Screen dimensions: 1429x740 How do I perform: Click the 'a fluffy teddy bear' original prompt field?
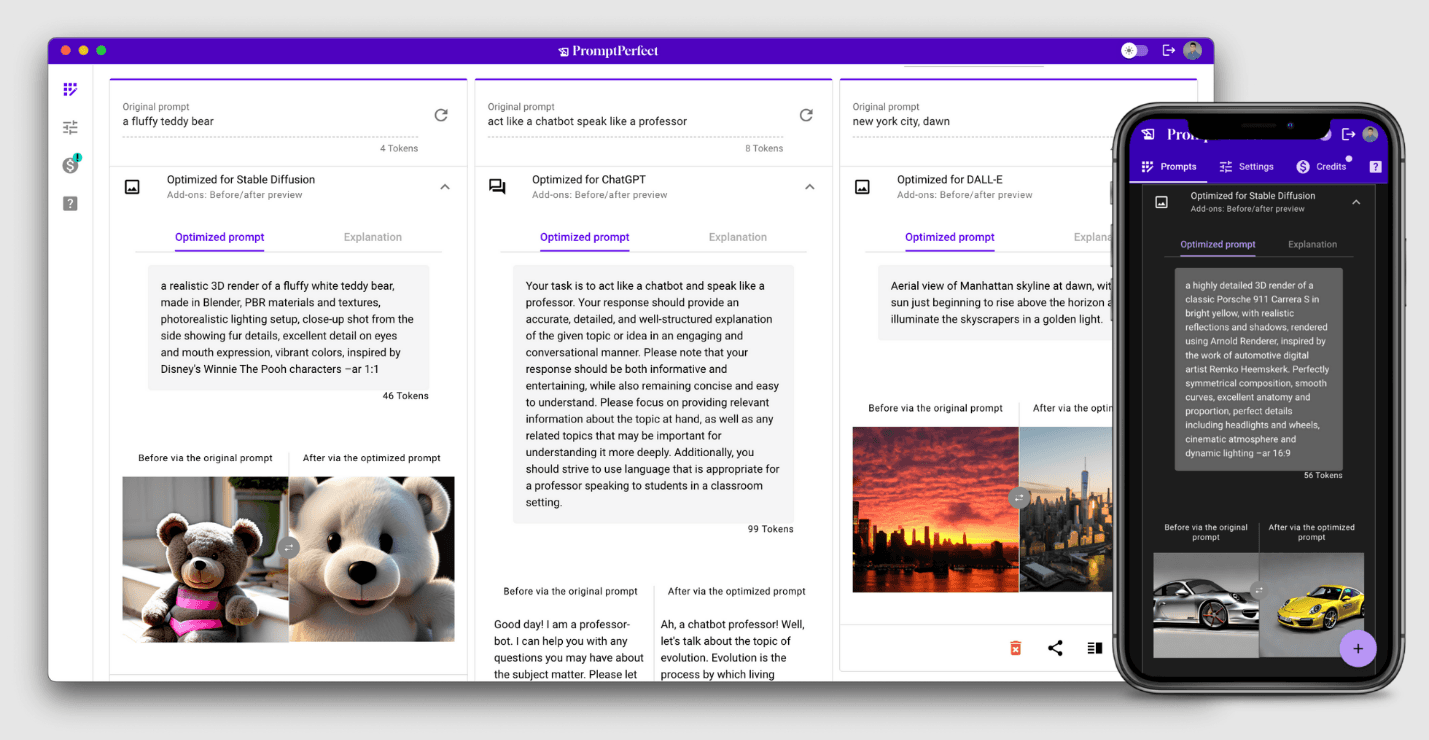(270, 122)
